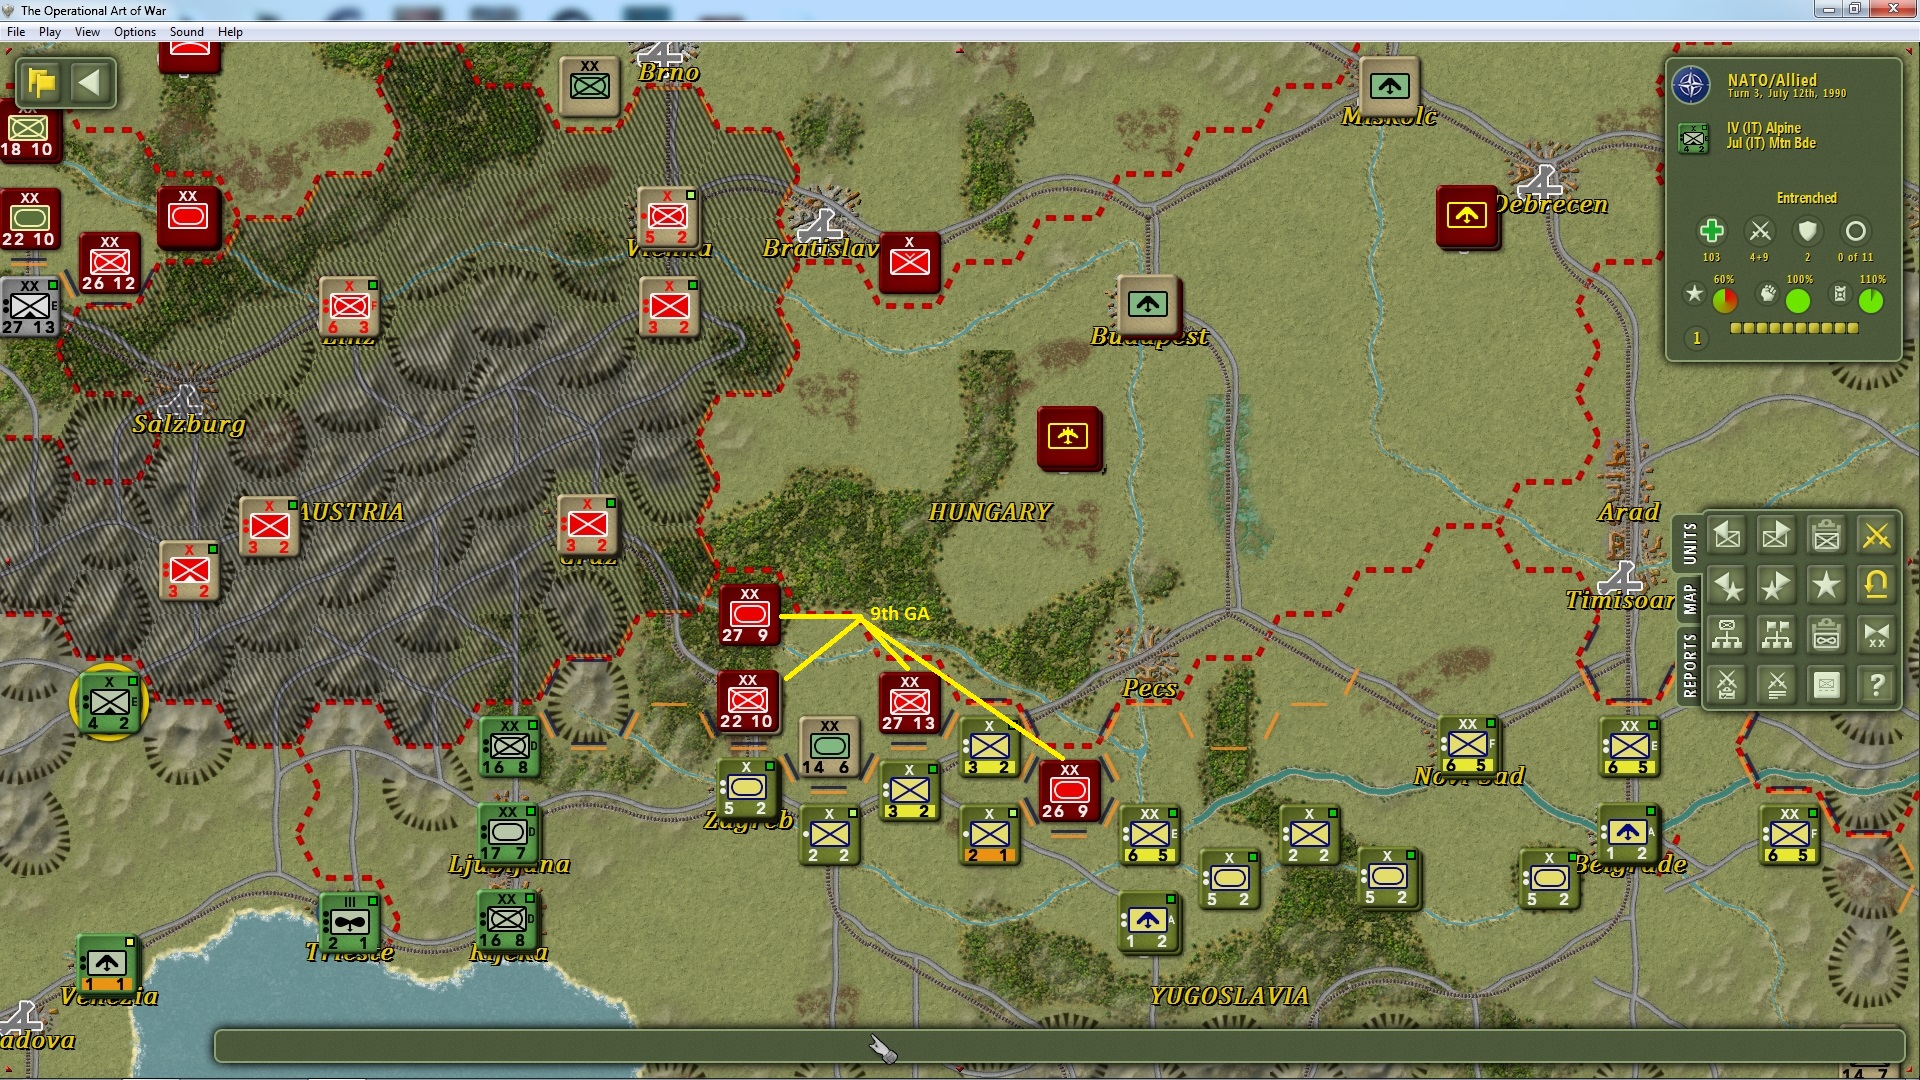Click the yellow flag button
This screenshot has height=1080, width=1920.
point(42,82)
